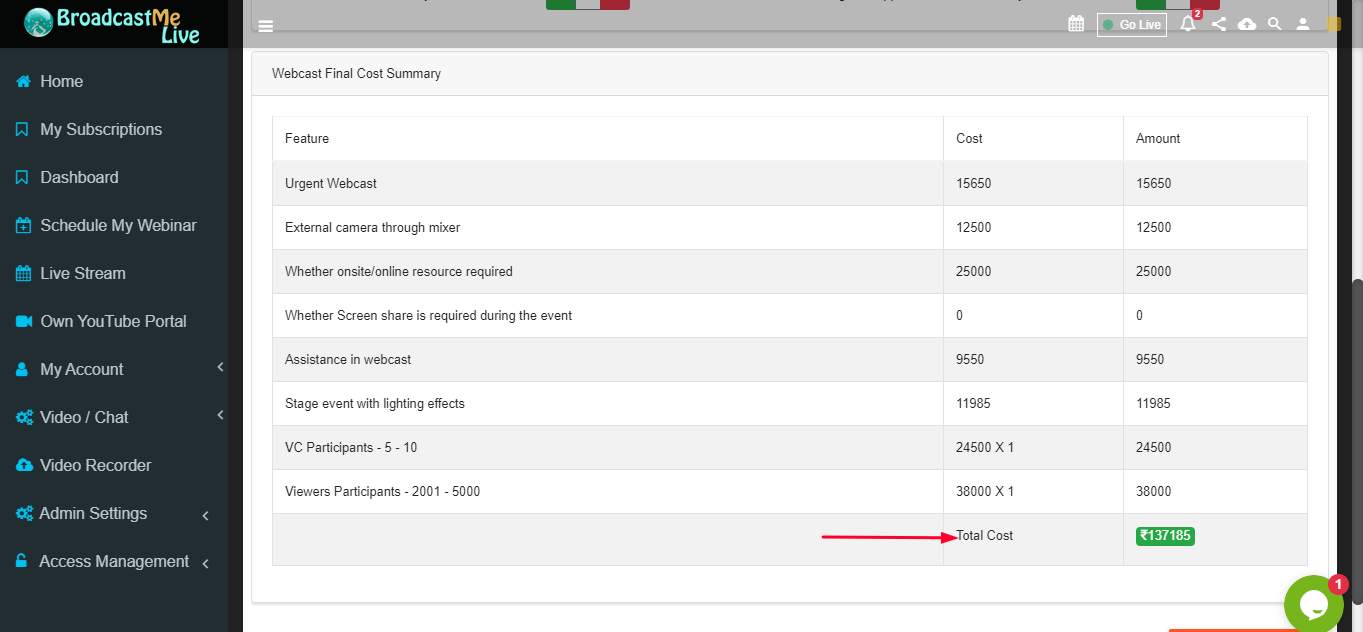Viewport: 1363px width, 632px height.
Task: Click the Go Live button
Action: (1131, 25)
